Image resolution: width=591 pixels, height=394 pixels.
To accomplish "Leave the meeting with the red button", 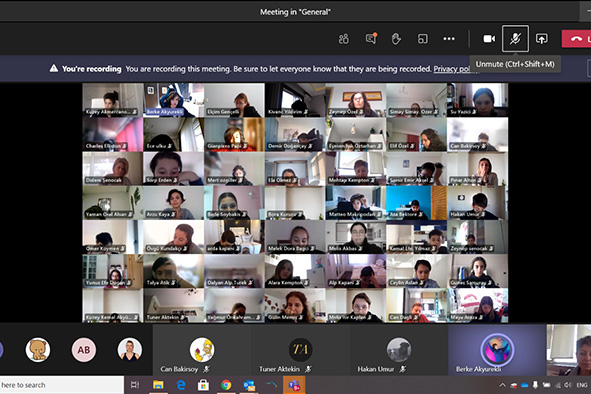I will click(576, 39).
